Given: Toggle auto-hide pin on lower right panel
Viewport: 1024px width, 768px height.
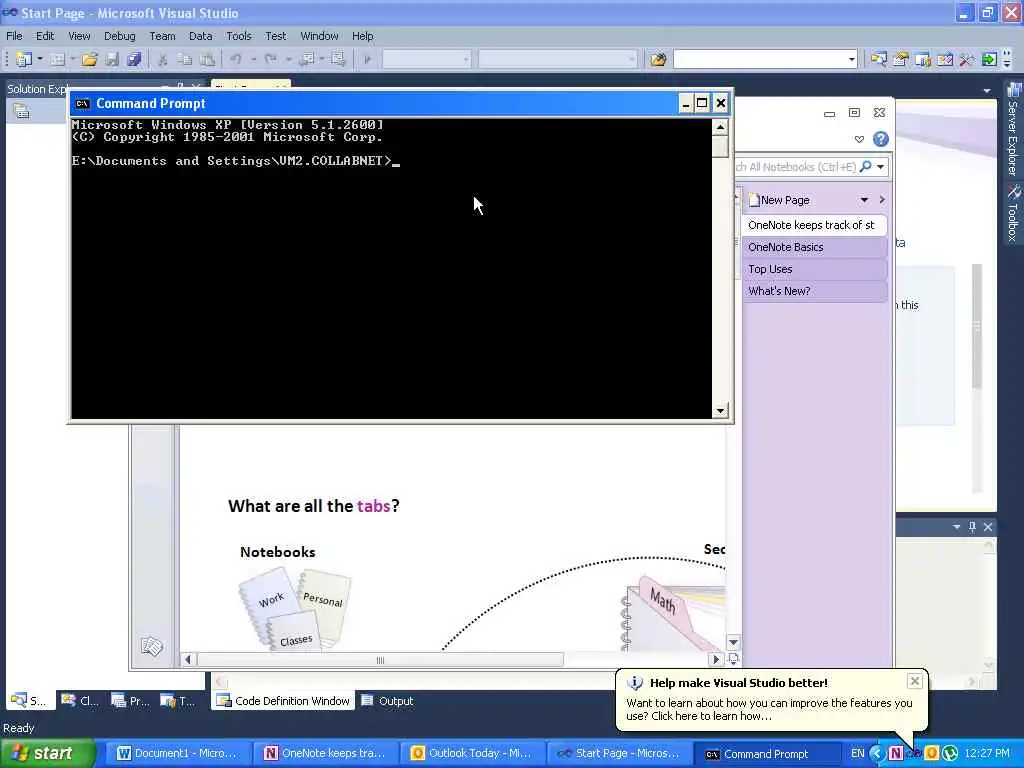Looking at the screenshot, I should tap(972, 526).
